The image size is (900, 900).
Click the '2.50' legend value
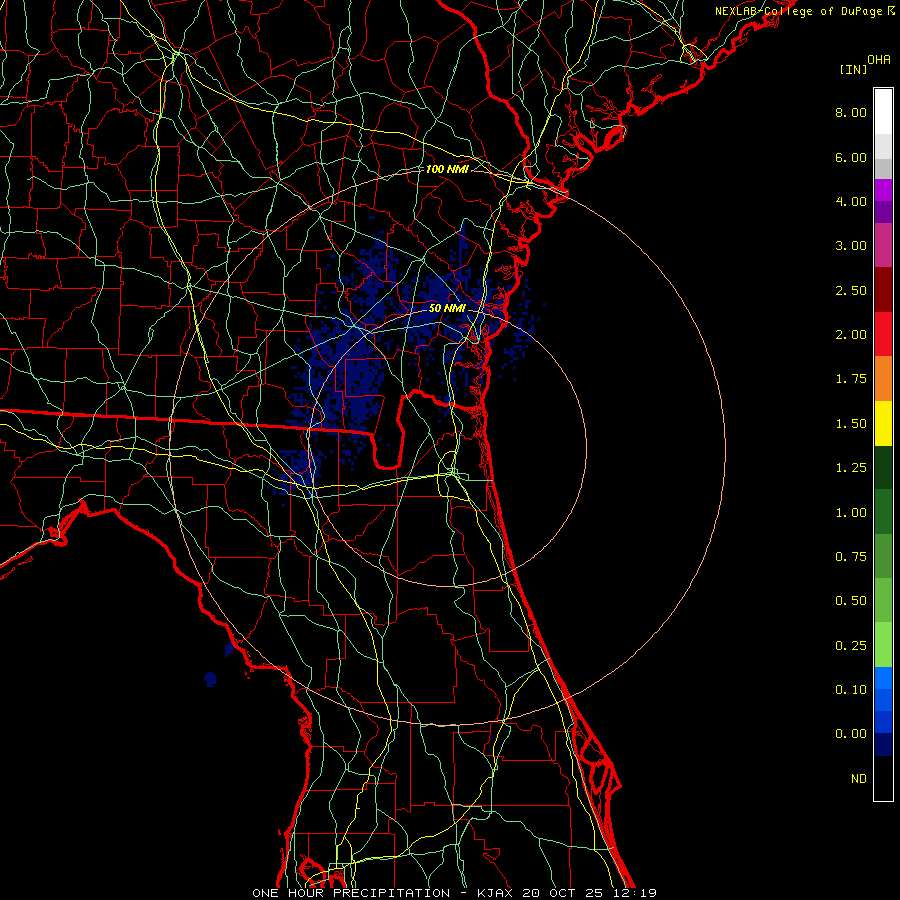(851, 290)
